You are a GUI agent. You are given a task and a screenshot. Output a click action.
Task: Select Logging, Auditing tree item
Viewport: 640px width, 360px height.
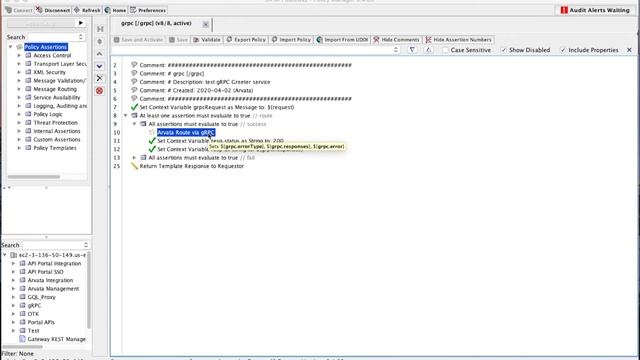click(60, 106)
